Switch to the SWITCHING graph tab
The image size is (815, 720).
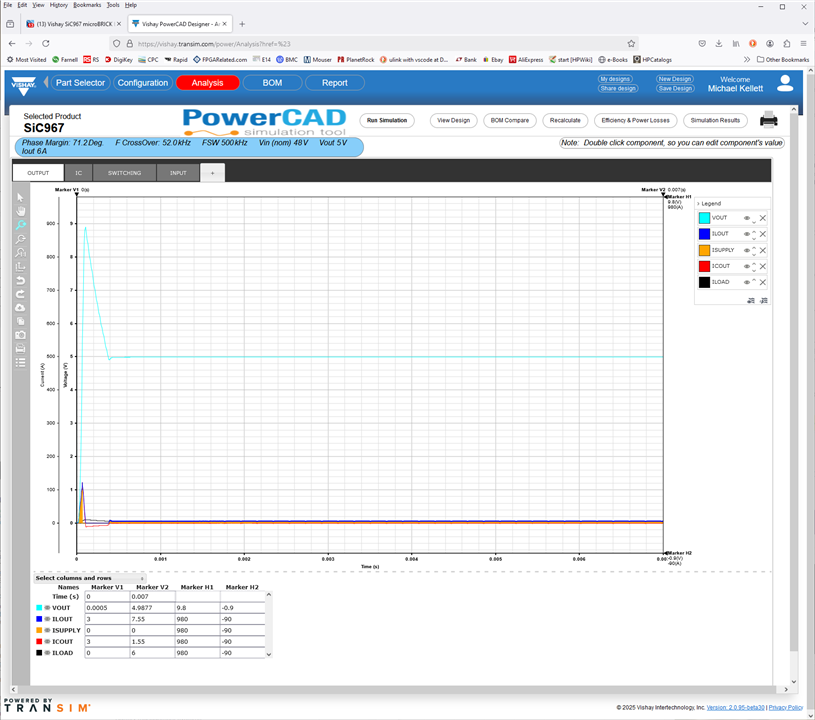pos(124,173)
